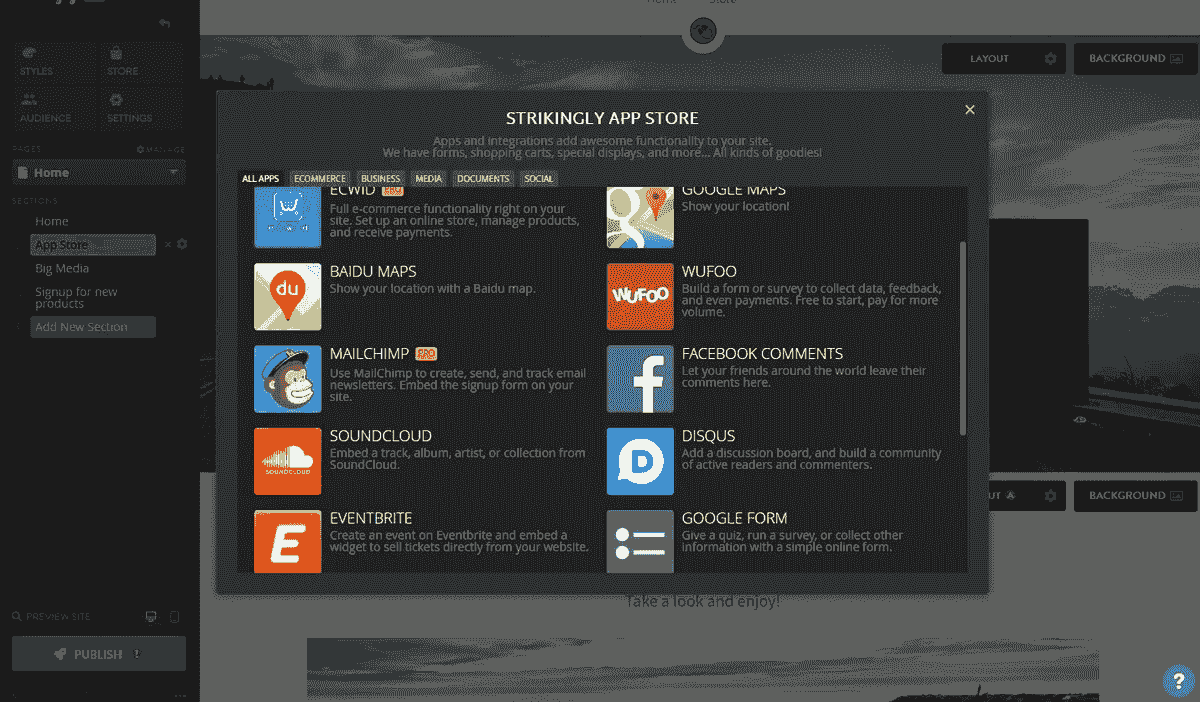Click Add New Section
Screen dimensions: 1200x702
click(92, 326)
